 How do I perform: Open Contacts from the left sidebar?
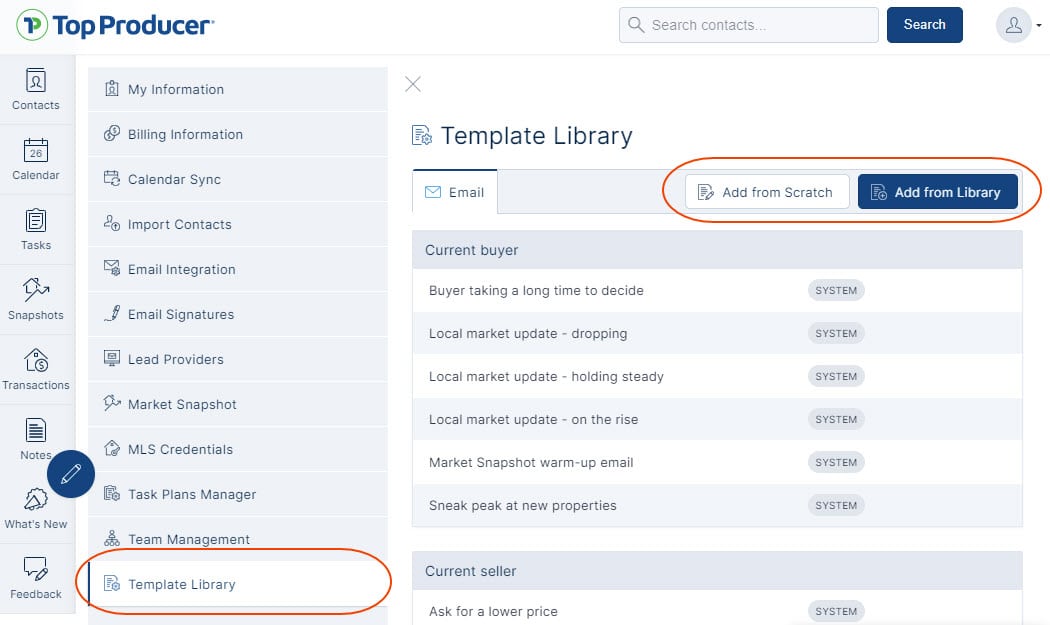click(36, 89)
